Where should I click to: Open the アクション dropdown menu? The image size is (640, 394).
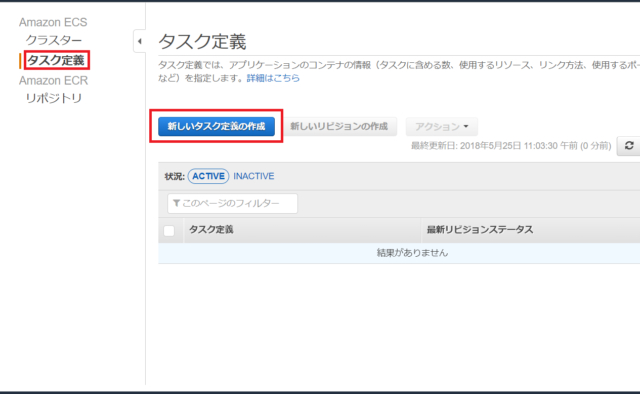coord(442,127)
